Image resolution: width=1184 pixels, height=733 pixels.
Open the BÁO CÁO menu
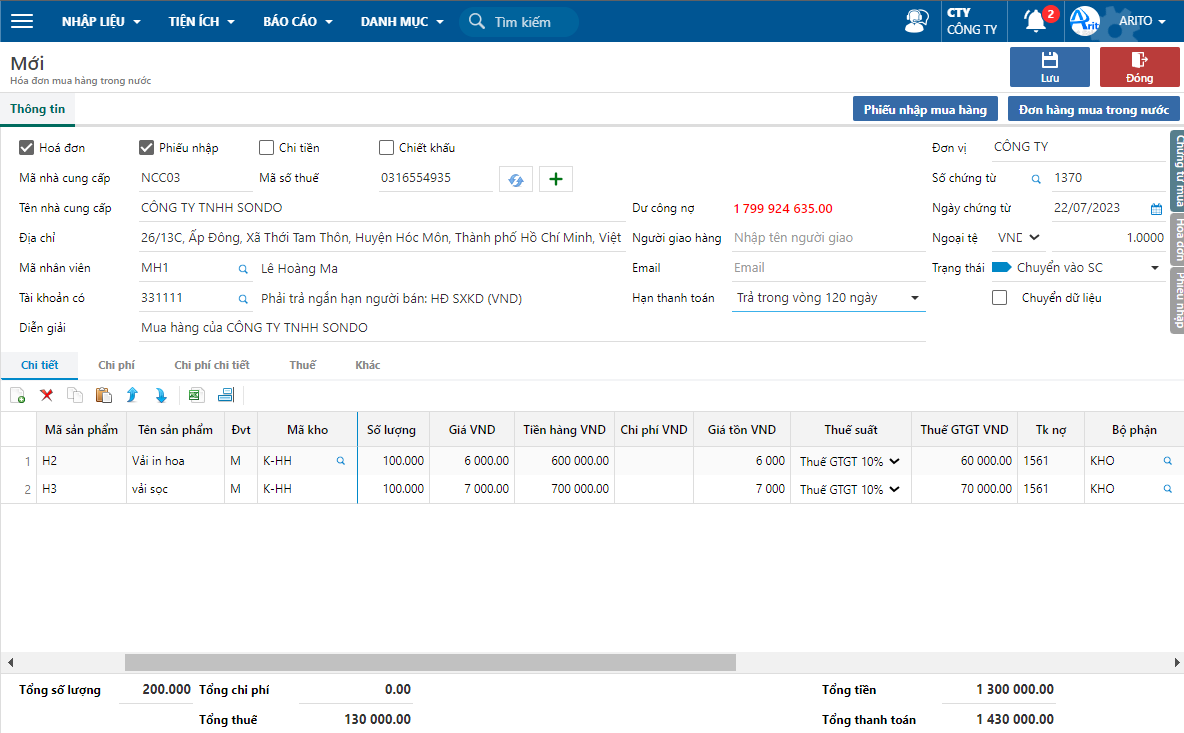(x=297, y=21)
